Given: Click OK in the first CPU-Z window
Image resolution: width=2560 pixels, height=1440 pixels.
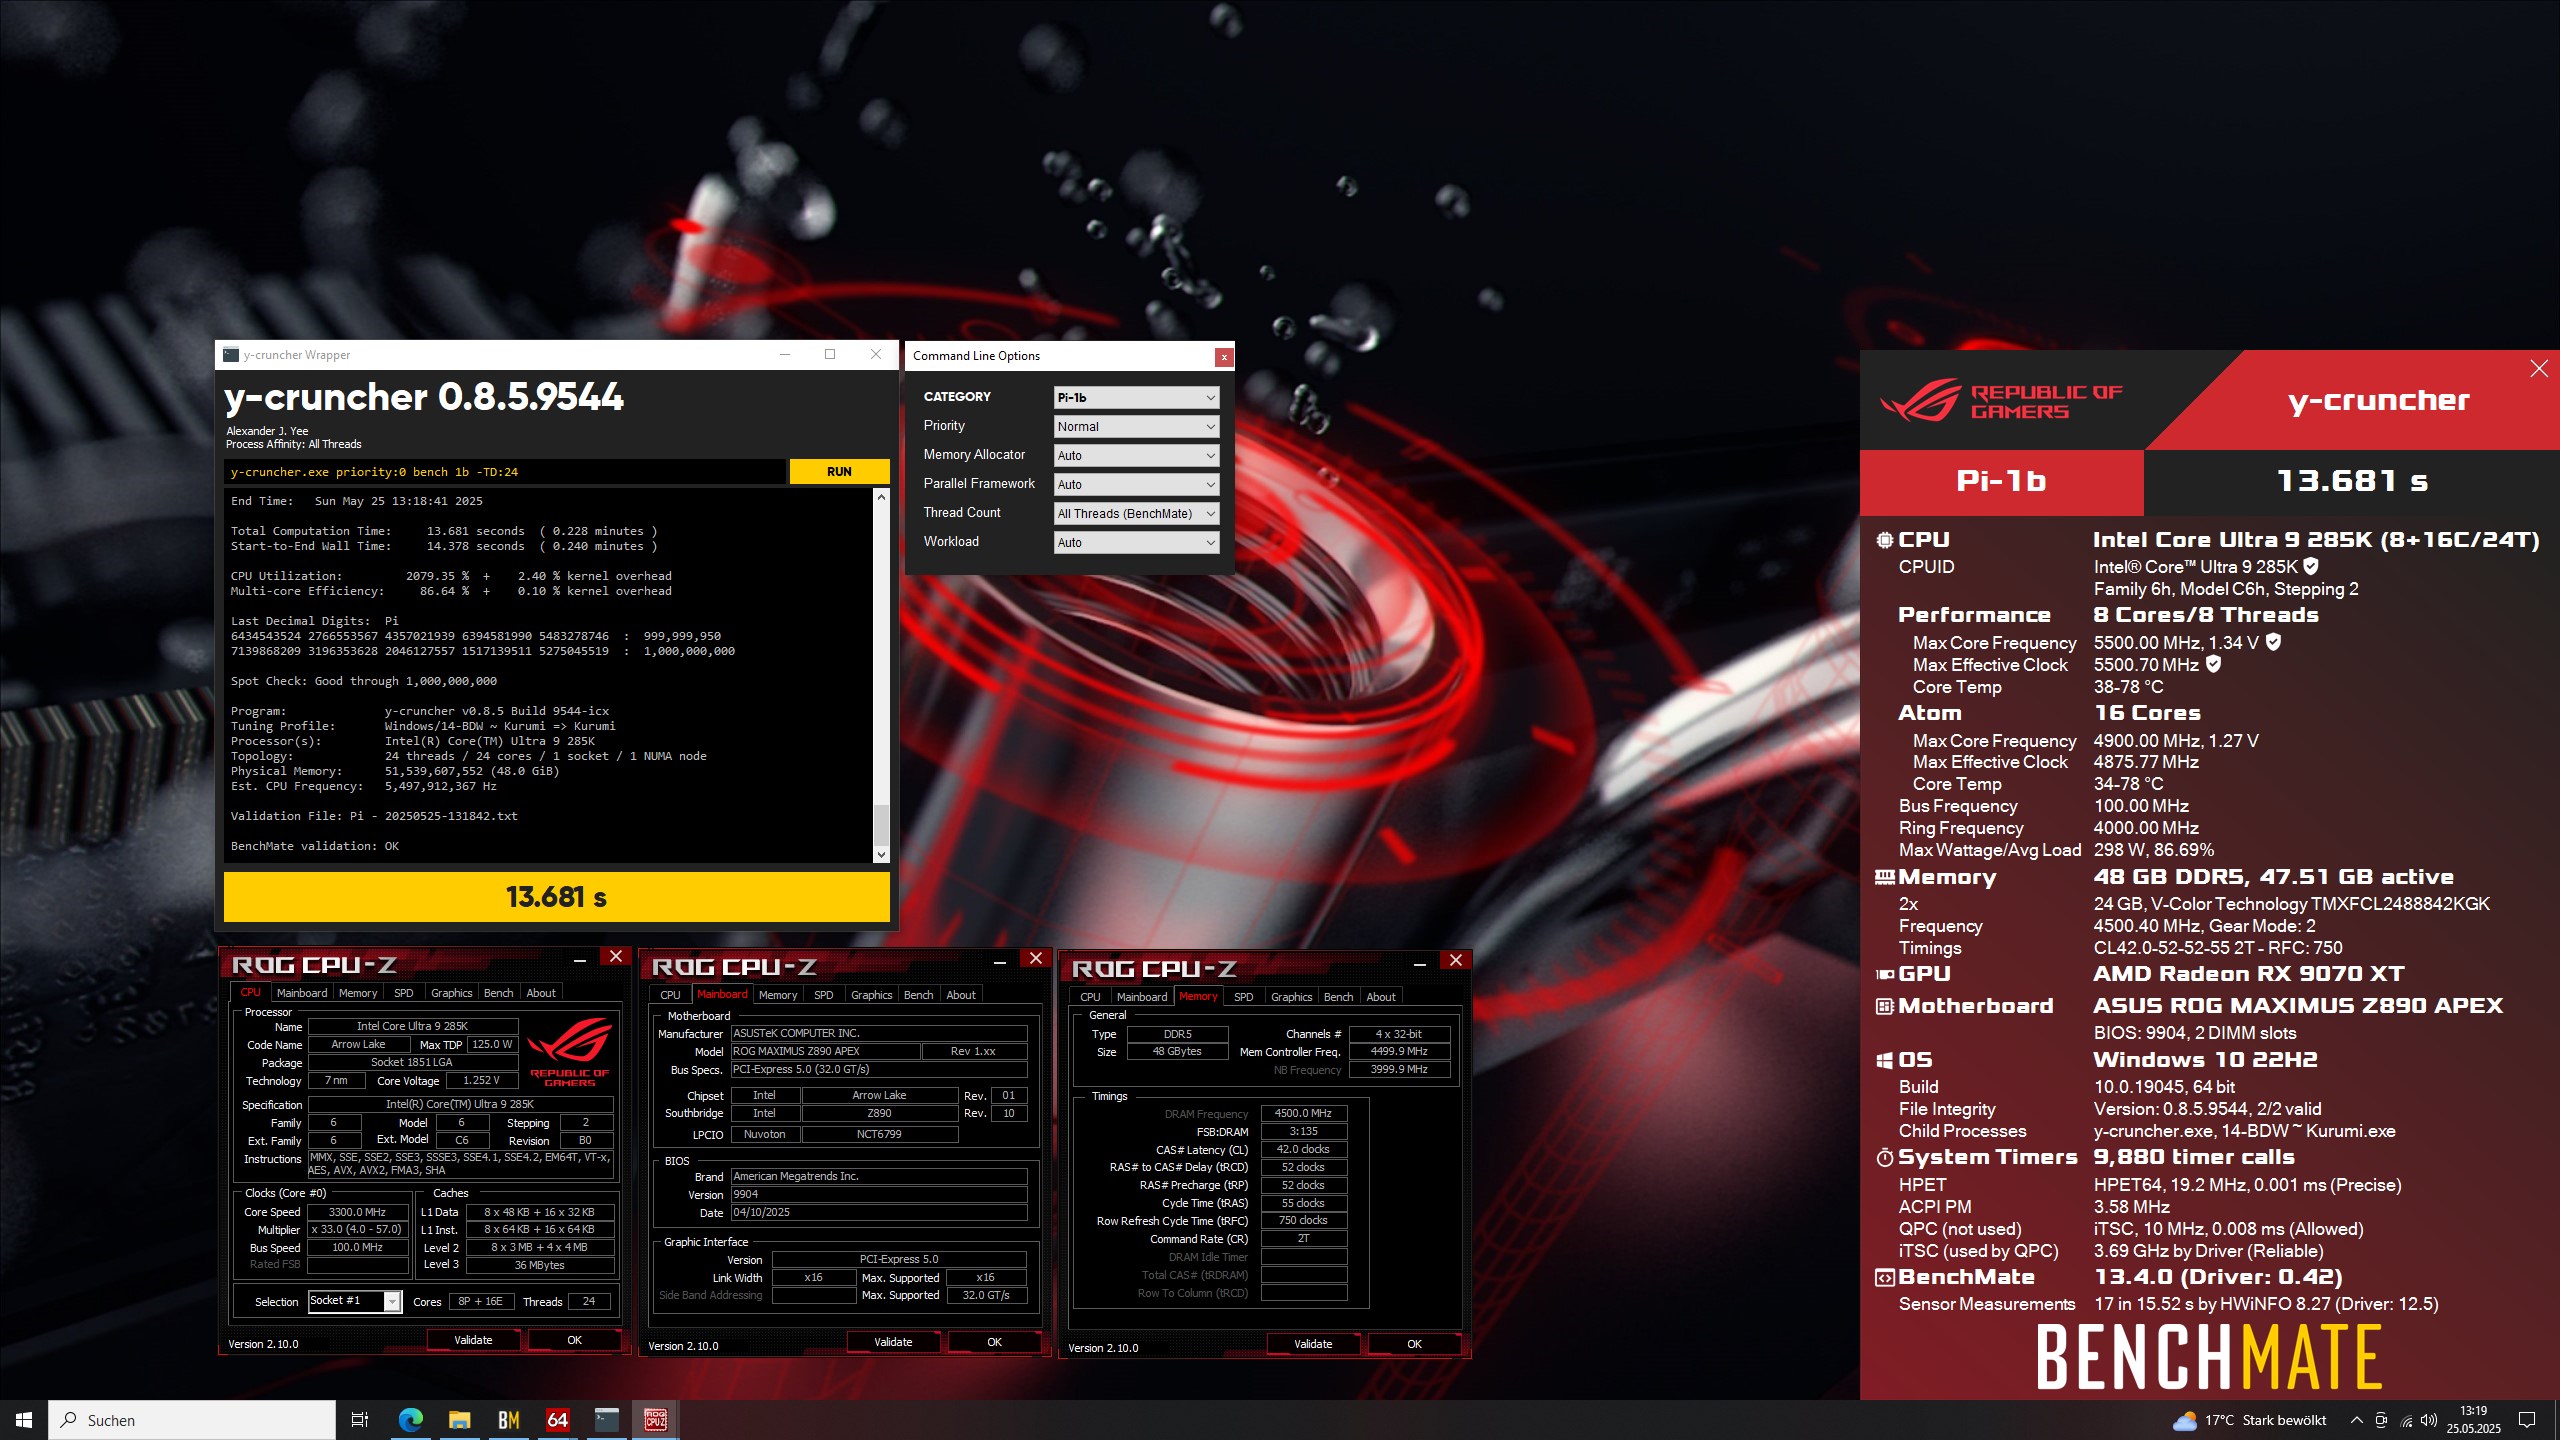Looking at the screenshot, I should point(574,1340).
